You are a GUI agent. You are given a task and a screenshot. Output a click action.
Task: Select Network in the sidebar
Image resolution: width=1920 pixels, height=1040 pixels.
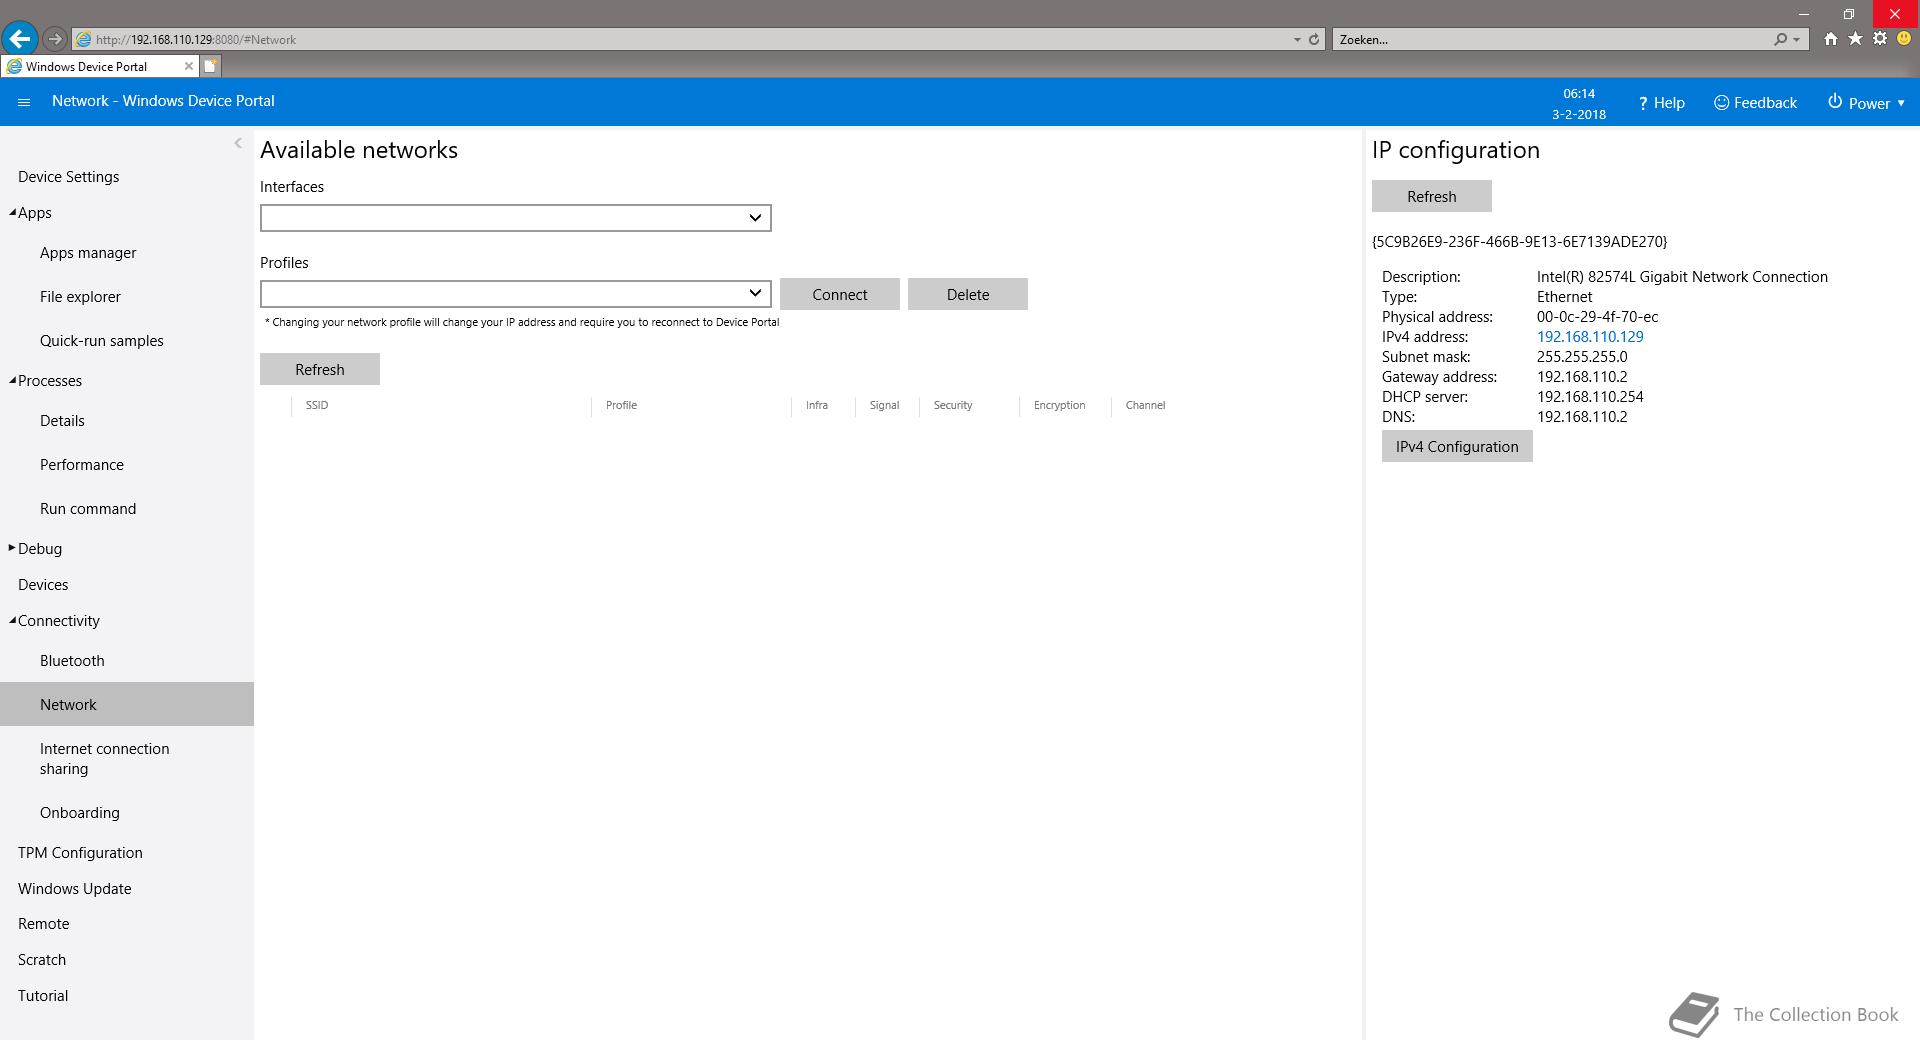click(x=127, y=704)
